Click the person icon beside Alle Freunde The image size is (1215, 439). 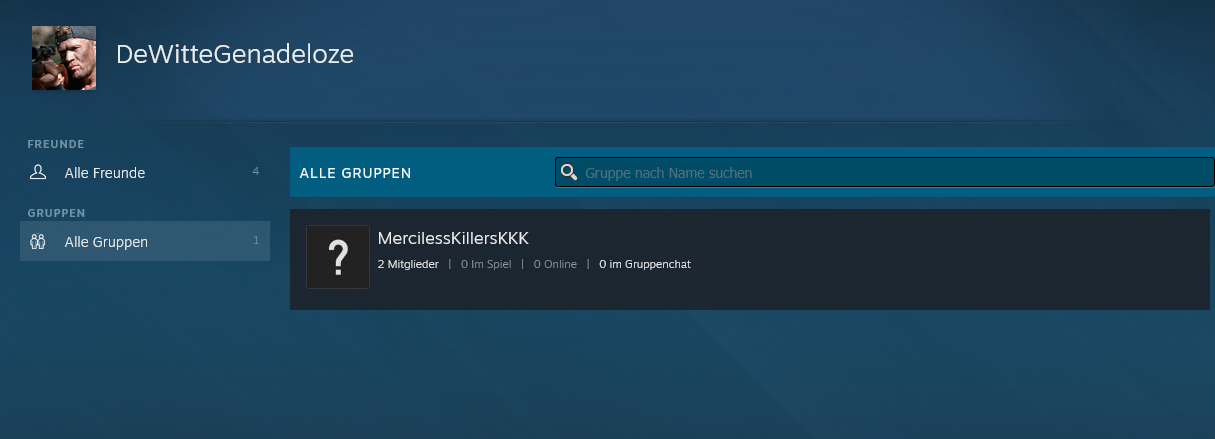pos(38,172)
